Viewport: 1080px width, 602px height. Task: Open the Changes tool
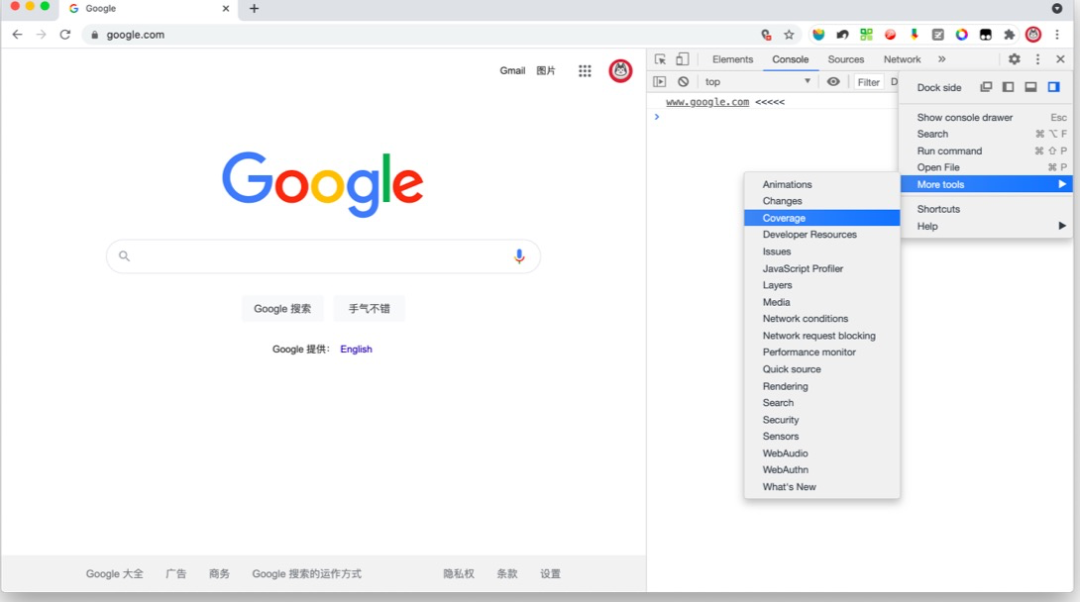822,201
